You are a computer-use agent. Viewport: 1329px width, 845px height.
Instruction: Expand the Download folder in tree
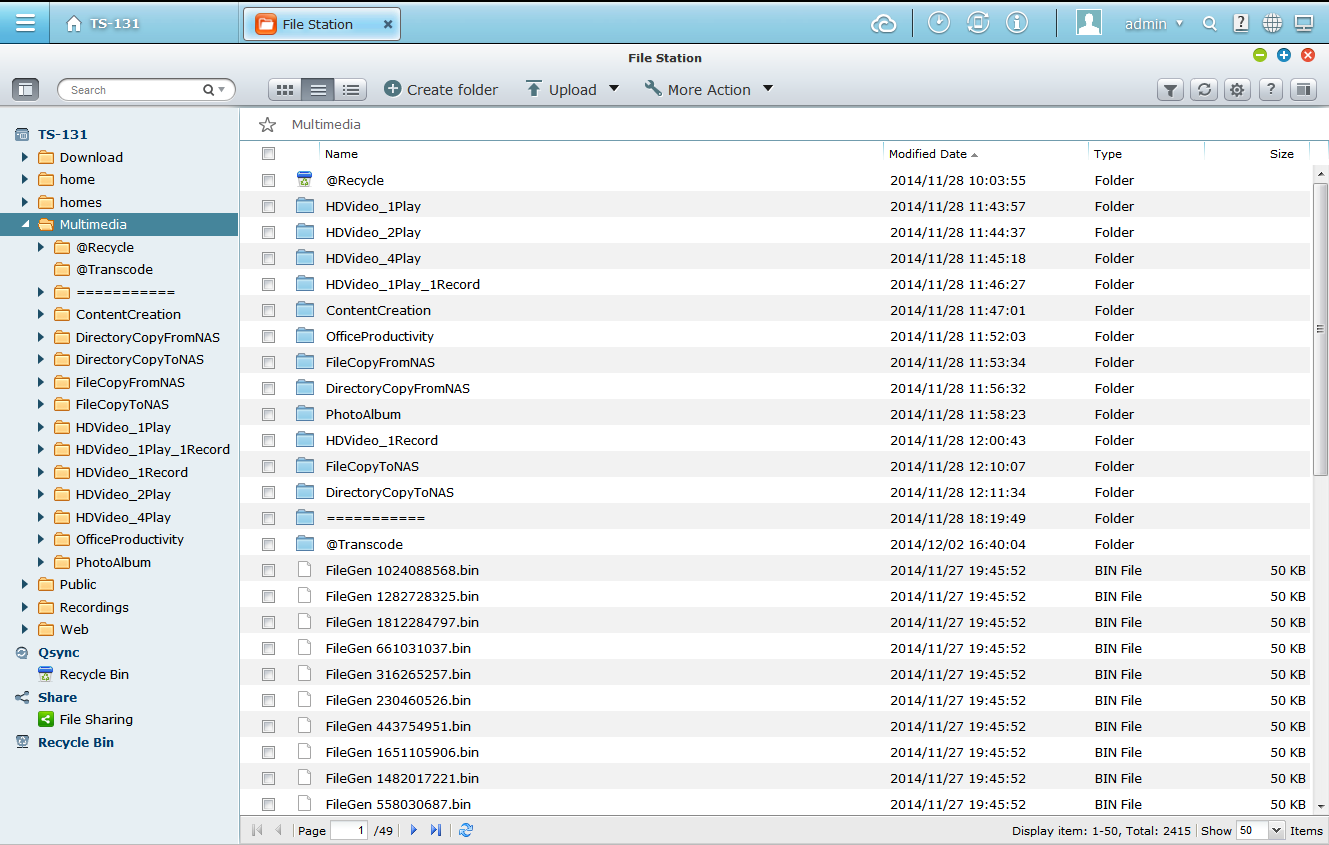[25, 157]
